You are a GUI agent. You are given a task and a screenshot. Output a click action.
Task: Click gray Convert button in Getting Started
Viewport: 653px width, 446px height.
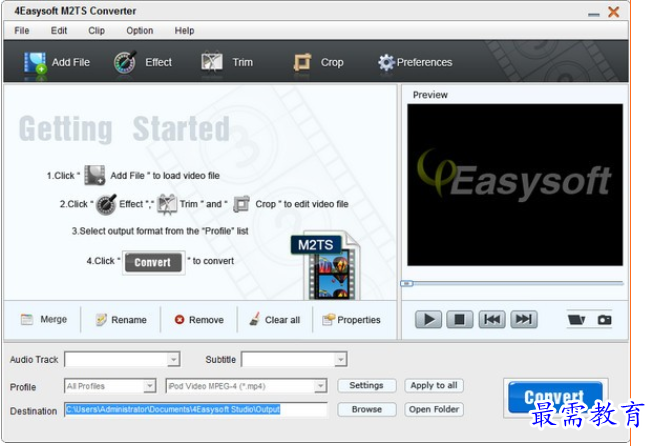pos(153,262)
